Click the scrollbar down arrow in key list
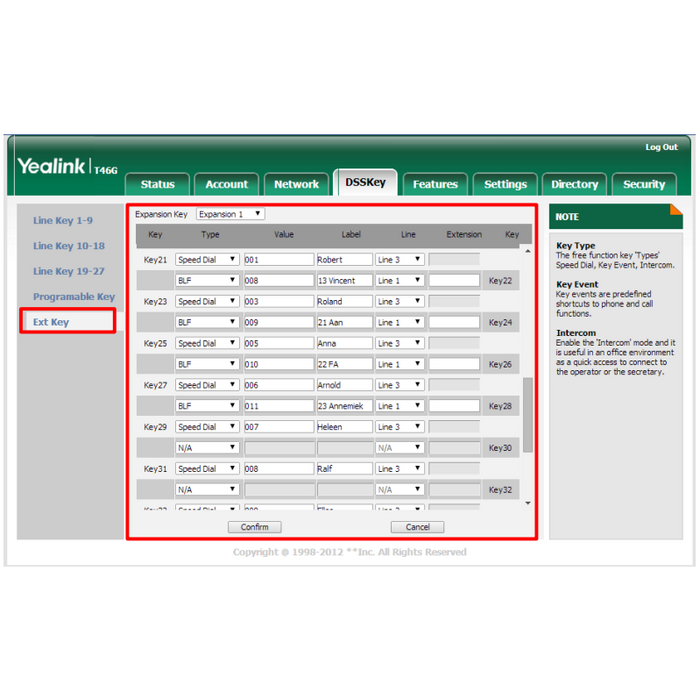 click(x=528, y=504)
